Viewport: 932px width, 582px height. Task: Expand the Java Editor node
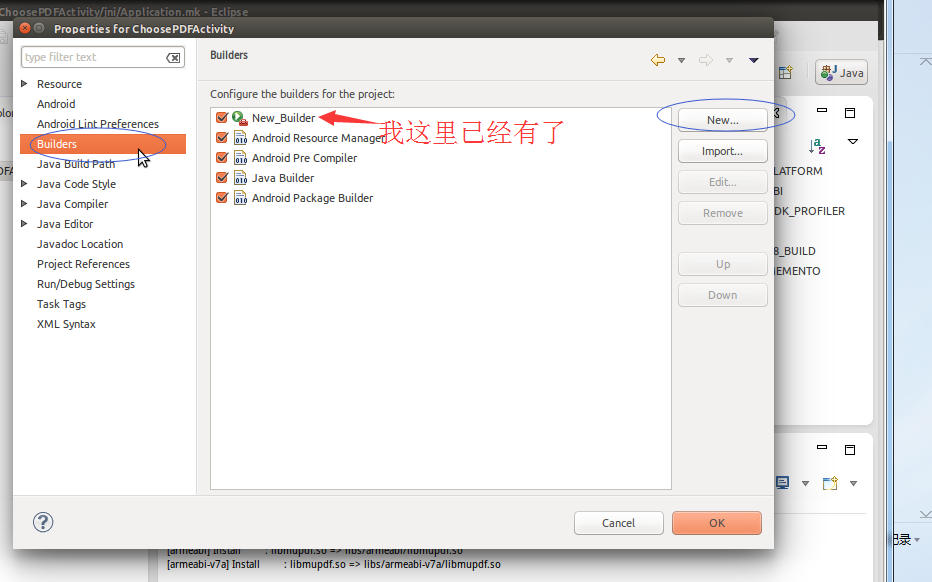24,224
